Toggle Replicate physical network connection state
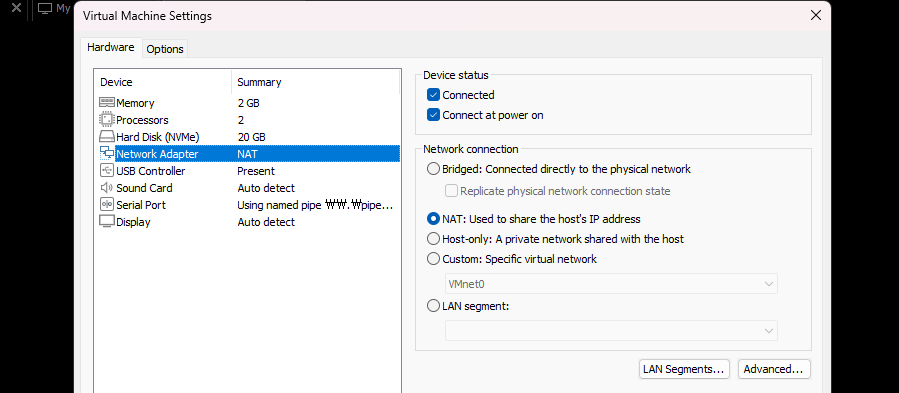 (451, 191)
